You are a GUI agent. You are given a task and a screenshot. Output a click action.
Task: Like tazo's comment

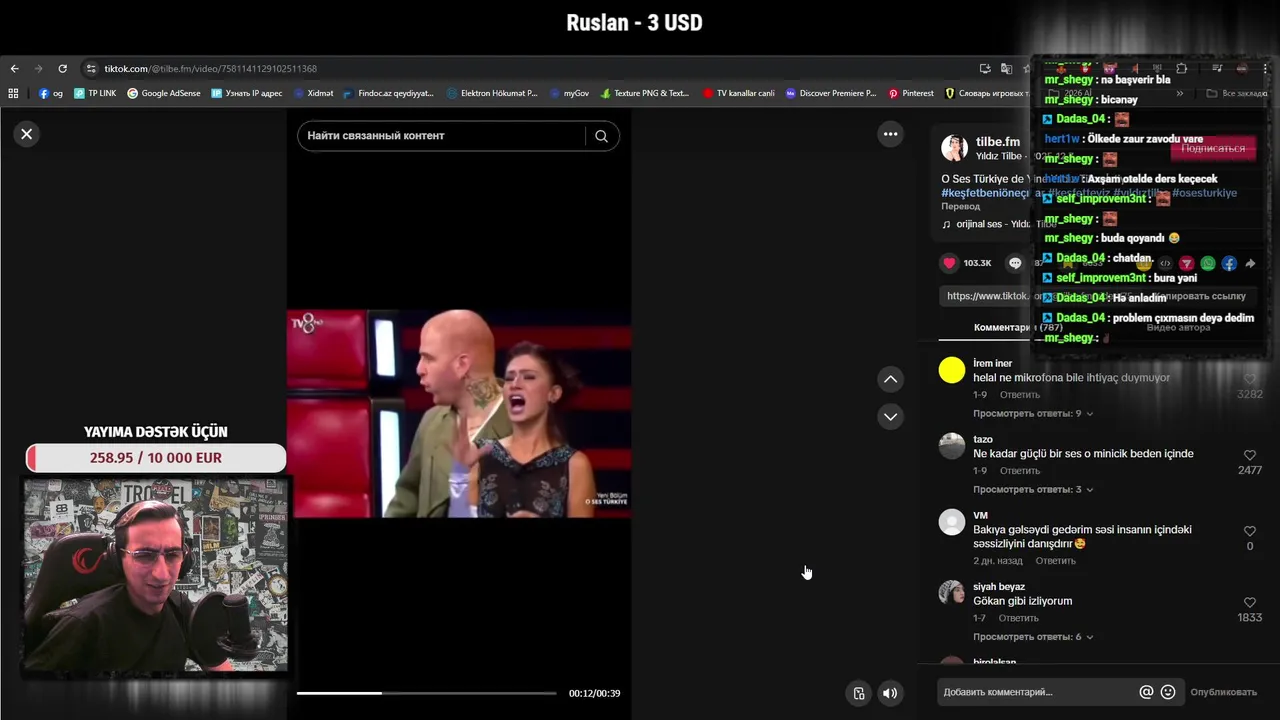click(x=1249, y=455)
